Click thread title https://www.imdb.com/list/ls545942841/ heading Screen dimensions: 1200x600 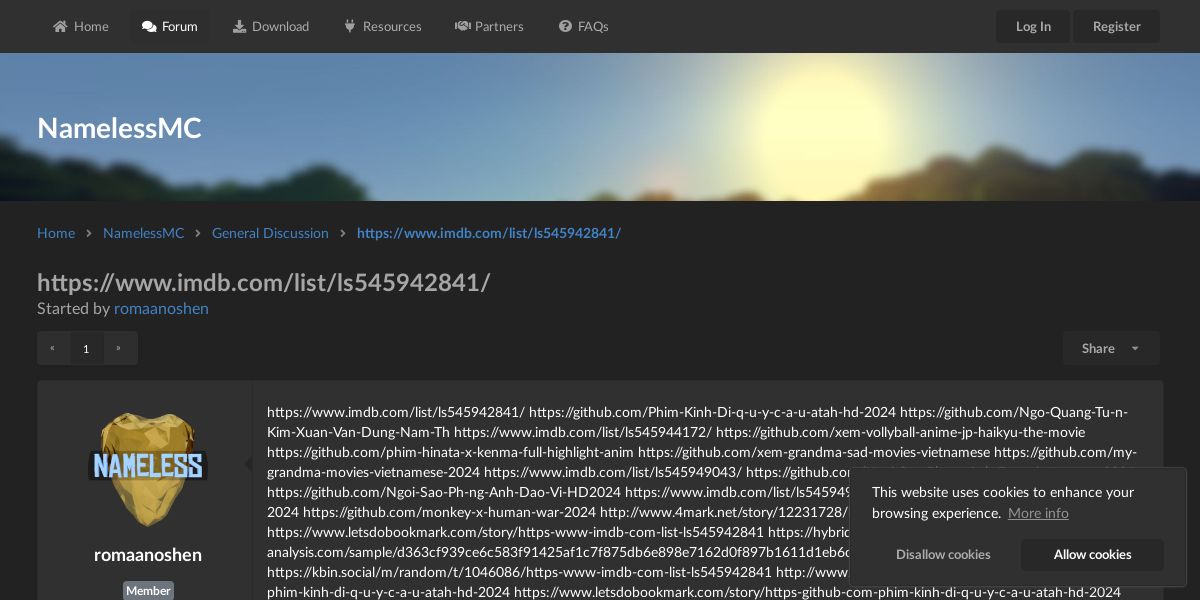point(263,282)
